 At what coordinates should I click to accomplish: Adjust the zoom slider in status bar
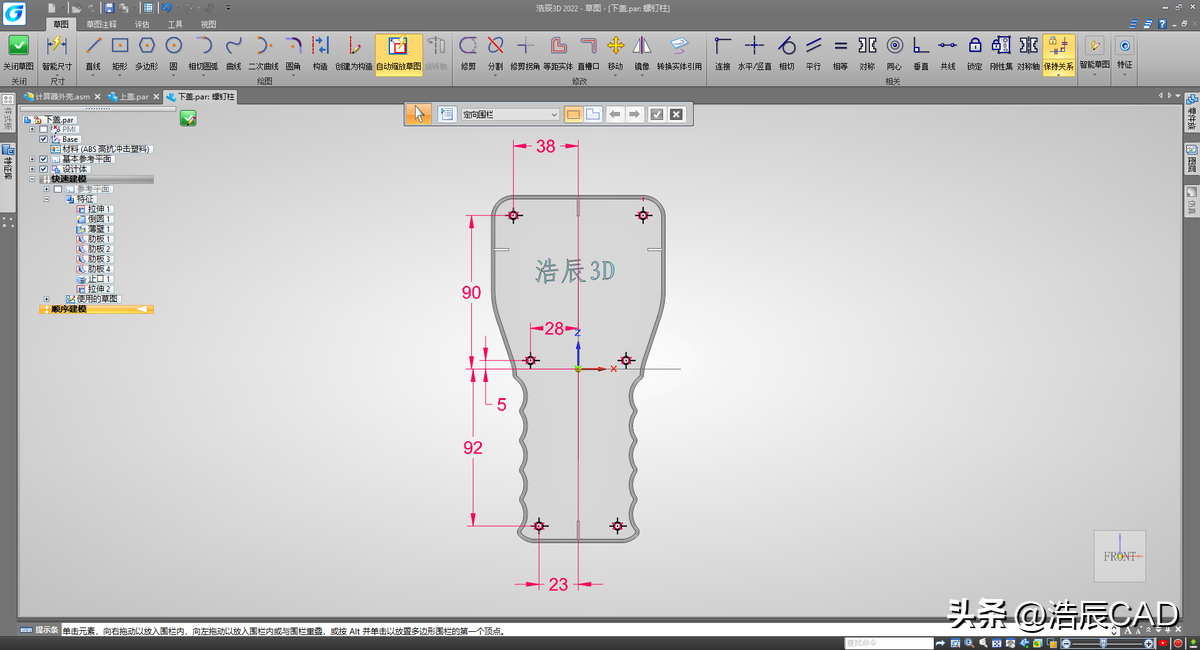[1103, 641]
